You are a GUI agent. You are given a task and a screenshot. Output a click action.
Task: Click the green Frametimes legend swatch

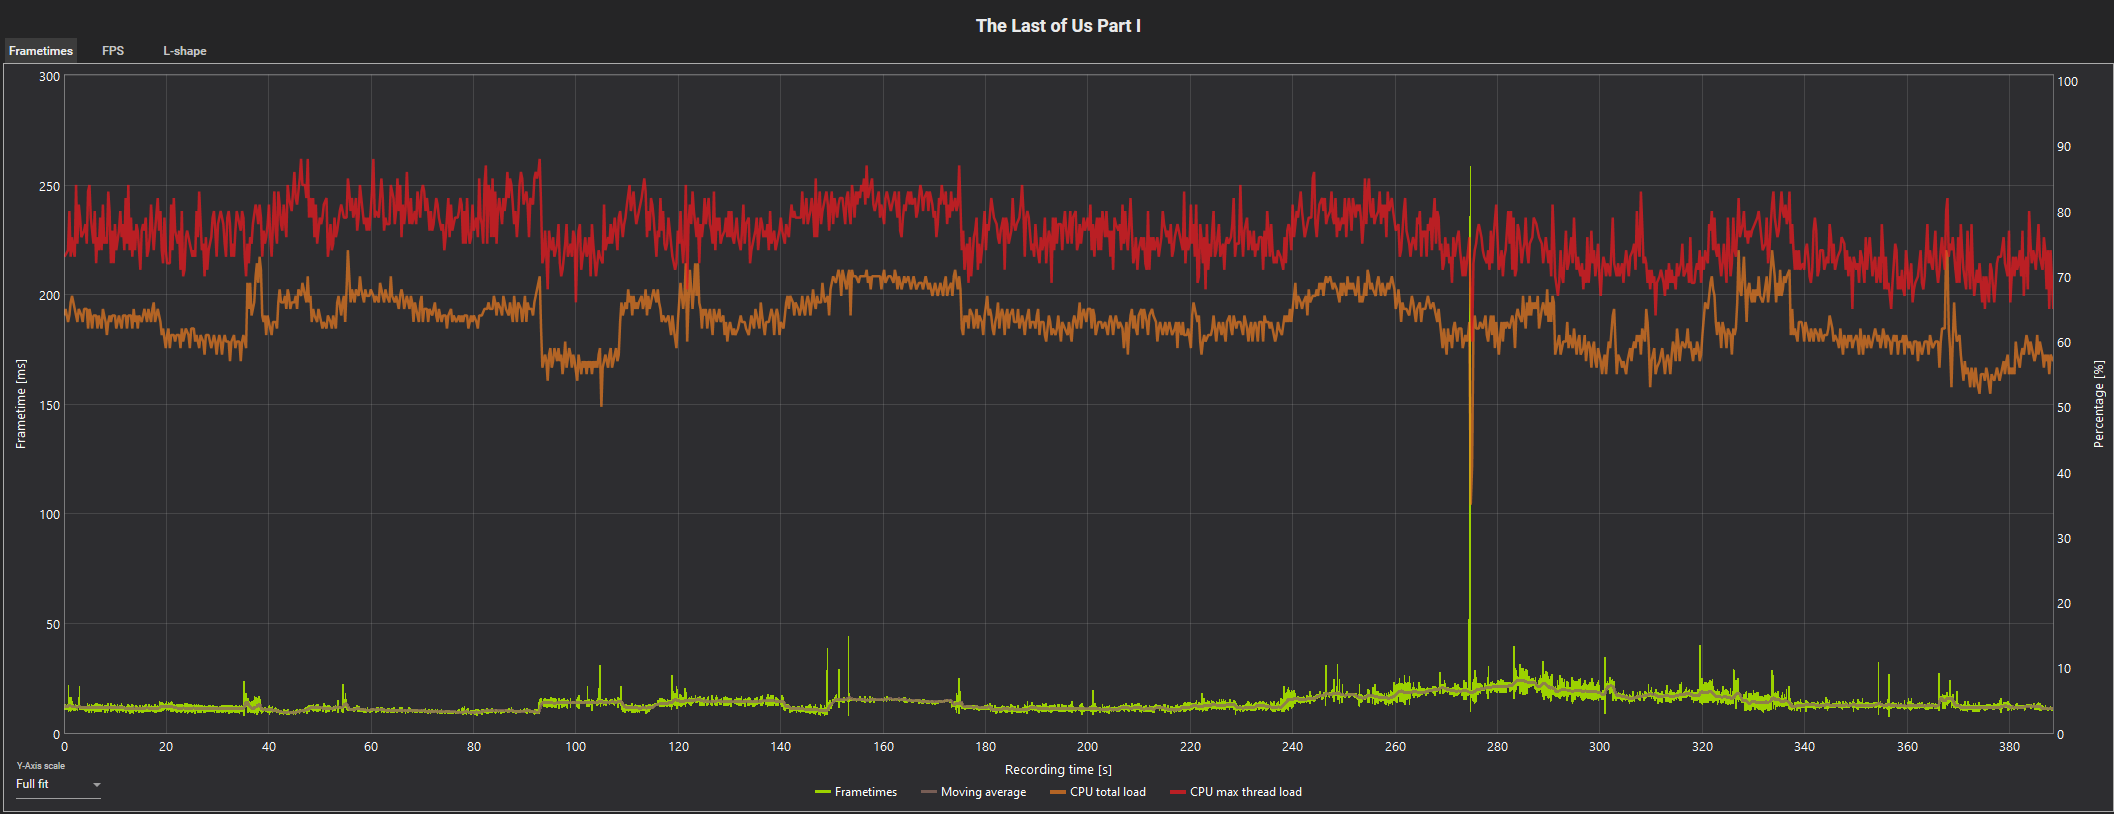point(823,792)
